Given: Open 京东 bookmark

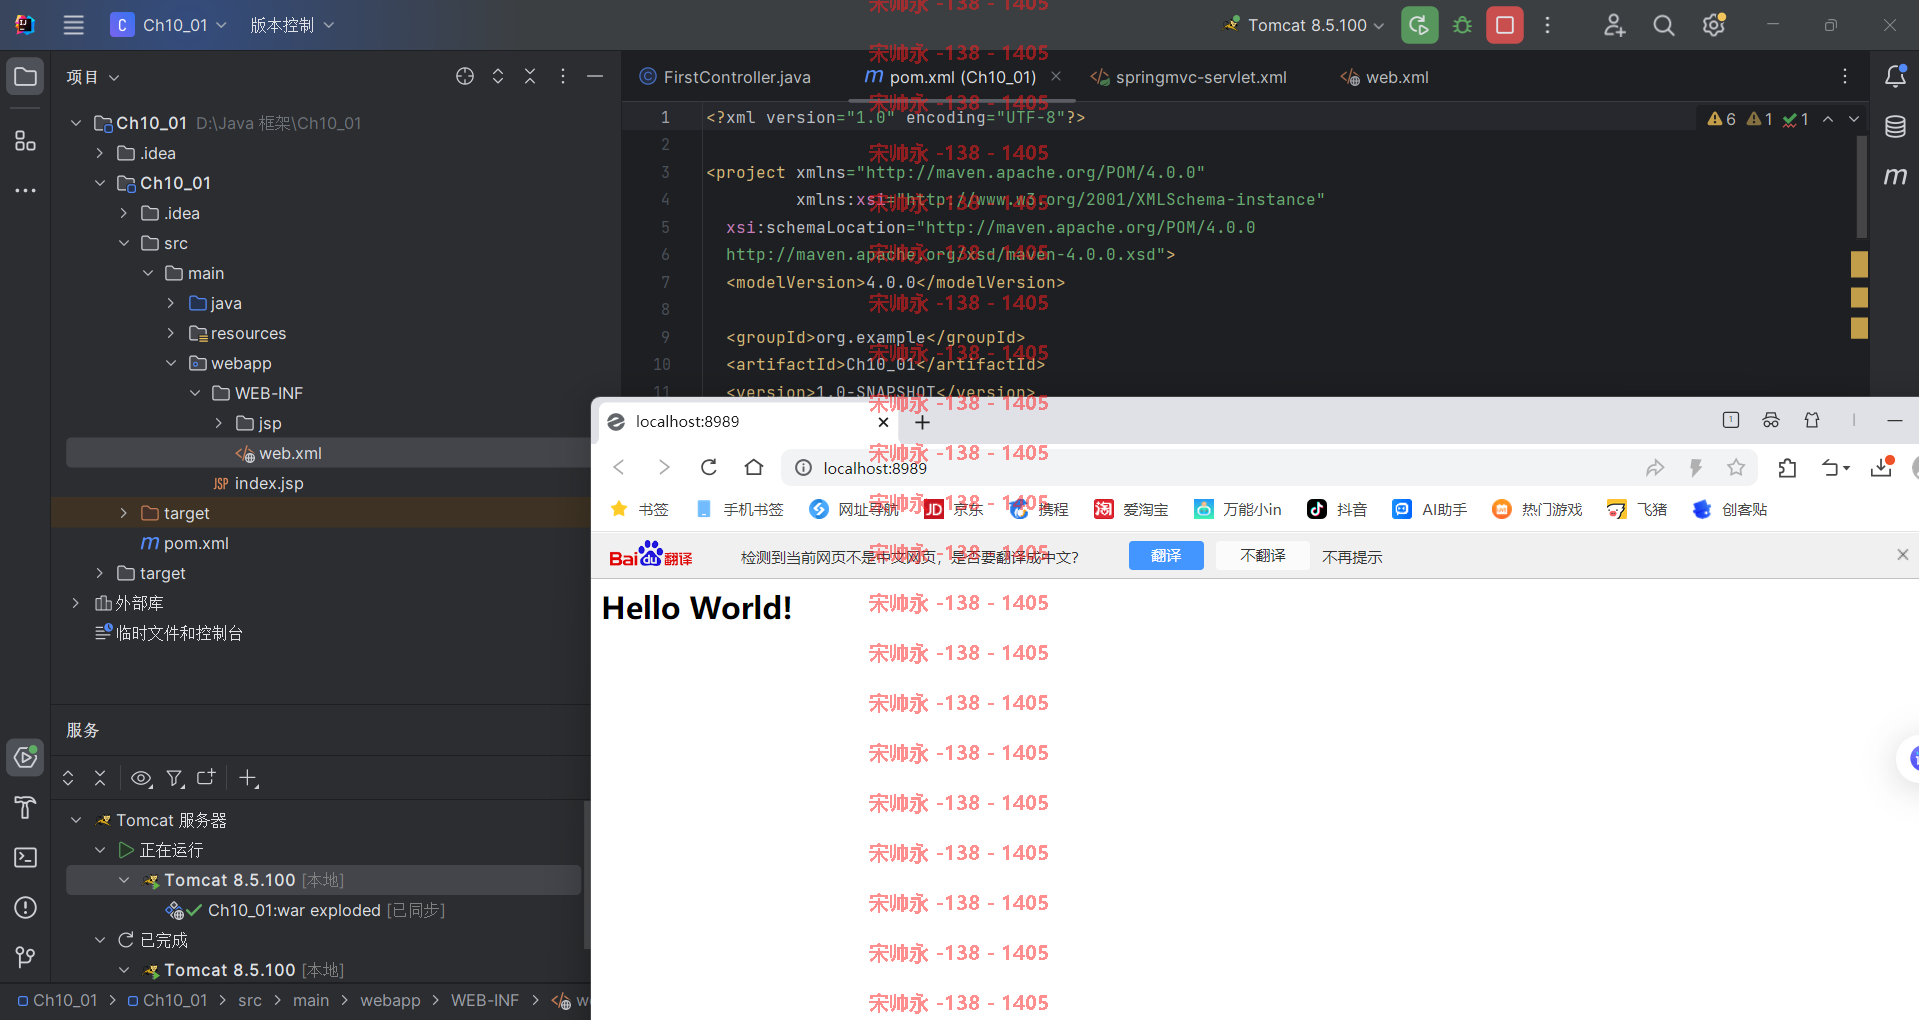Looking at the screenshot, I should [x=955, y=509].
